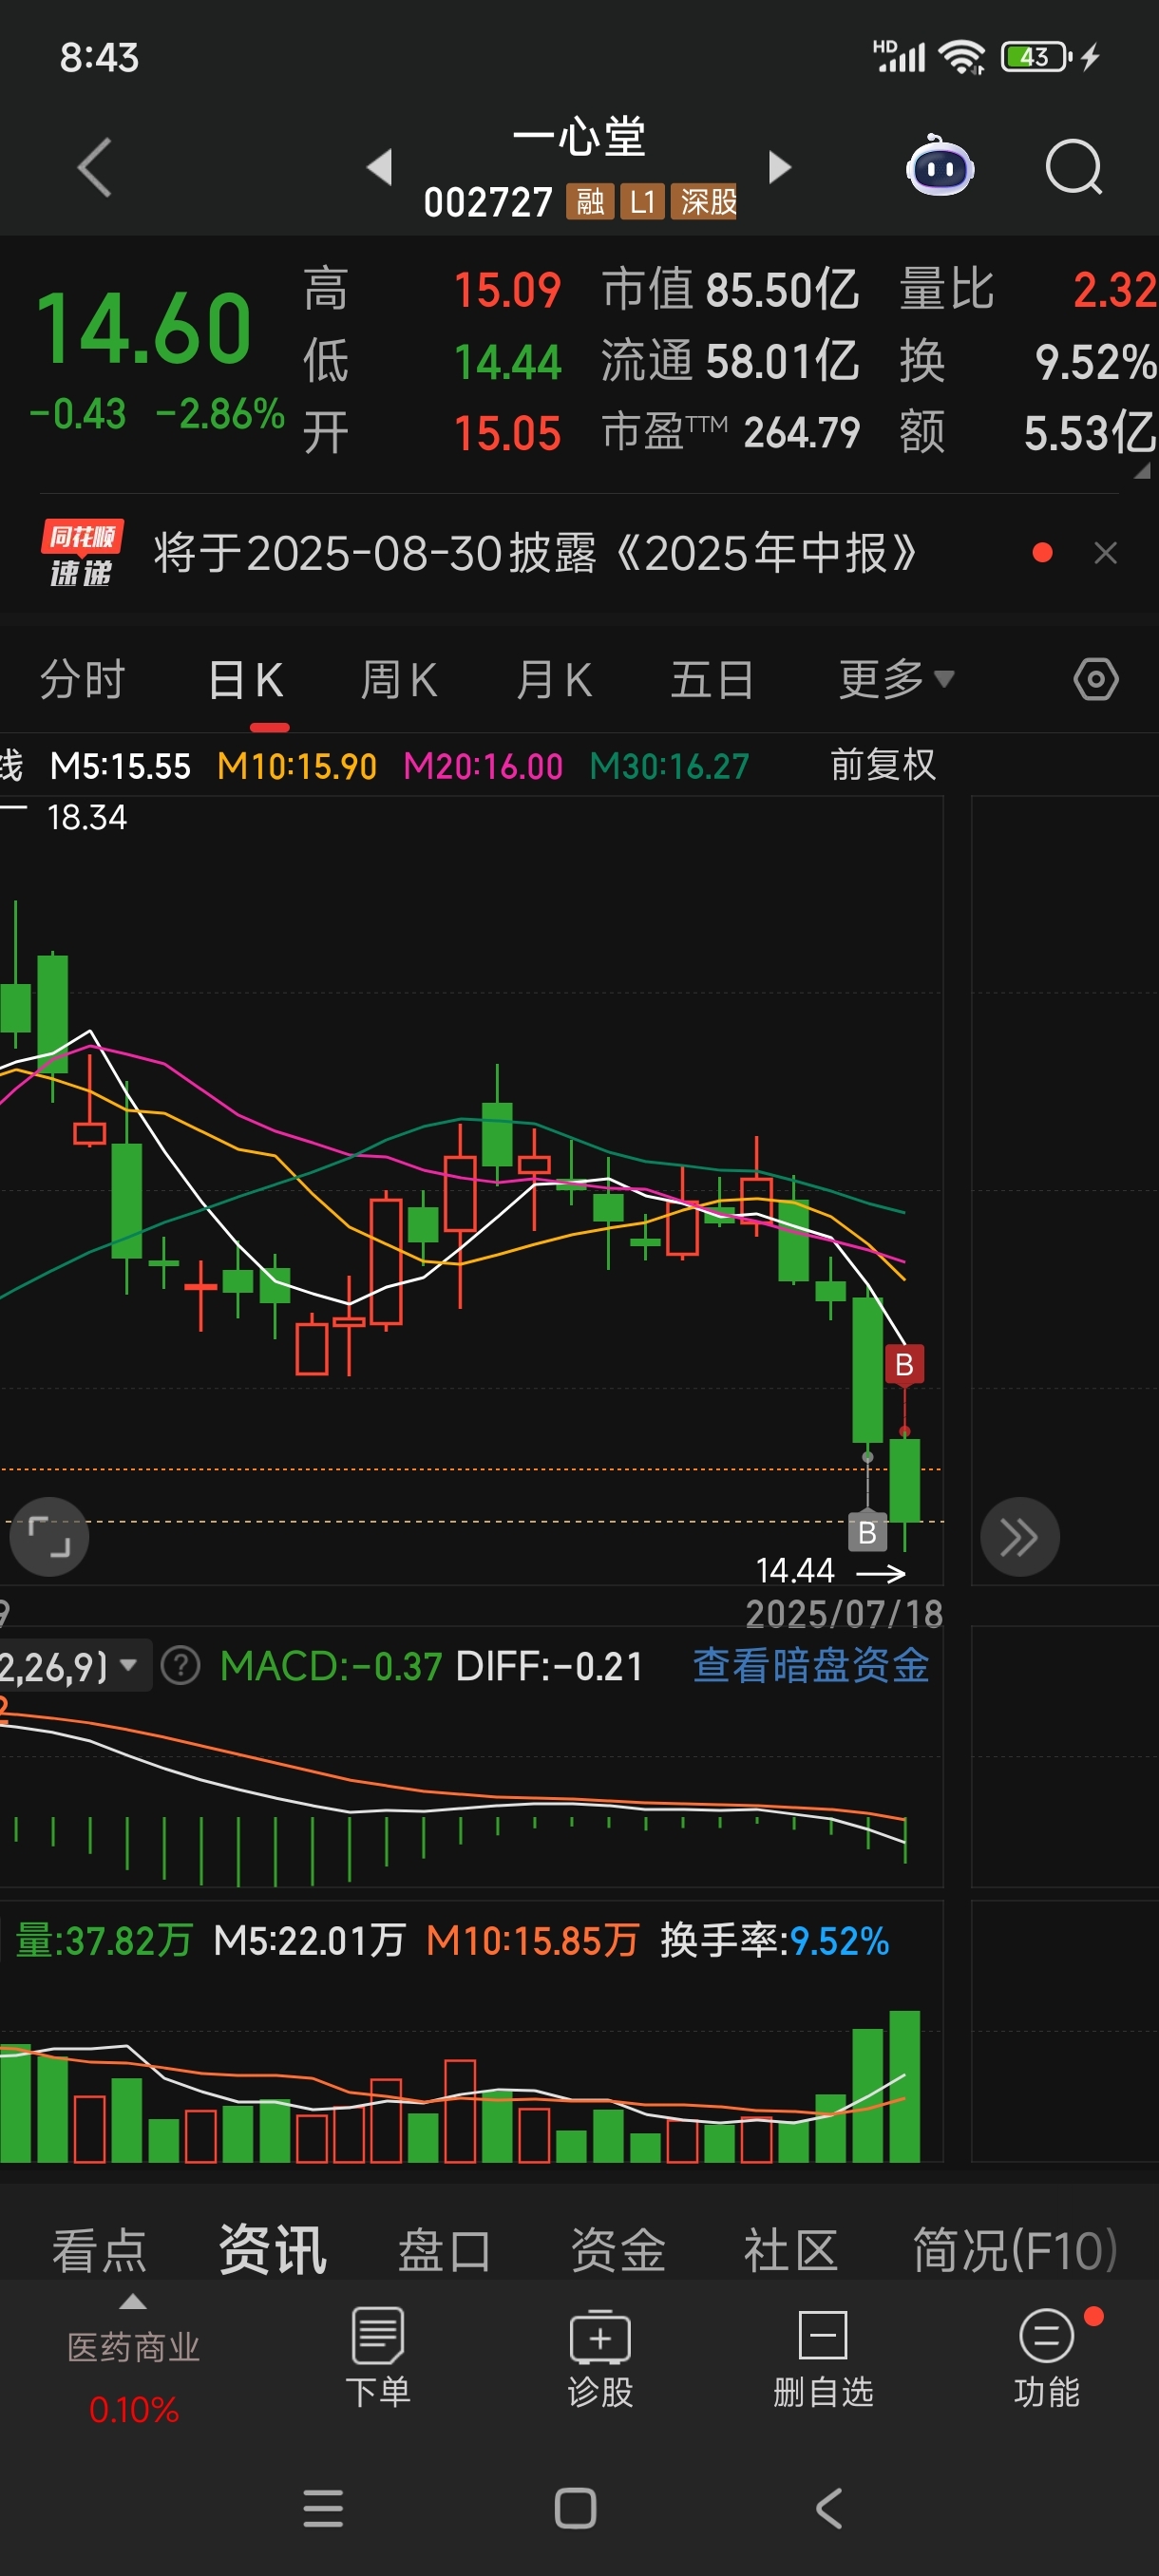Open 简况(F10) section

1015,2250
